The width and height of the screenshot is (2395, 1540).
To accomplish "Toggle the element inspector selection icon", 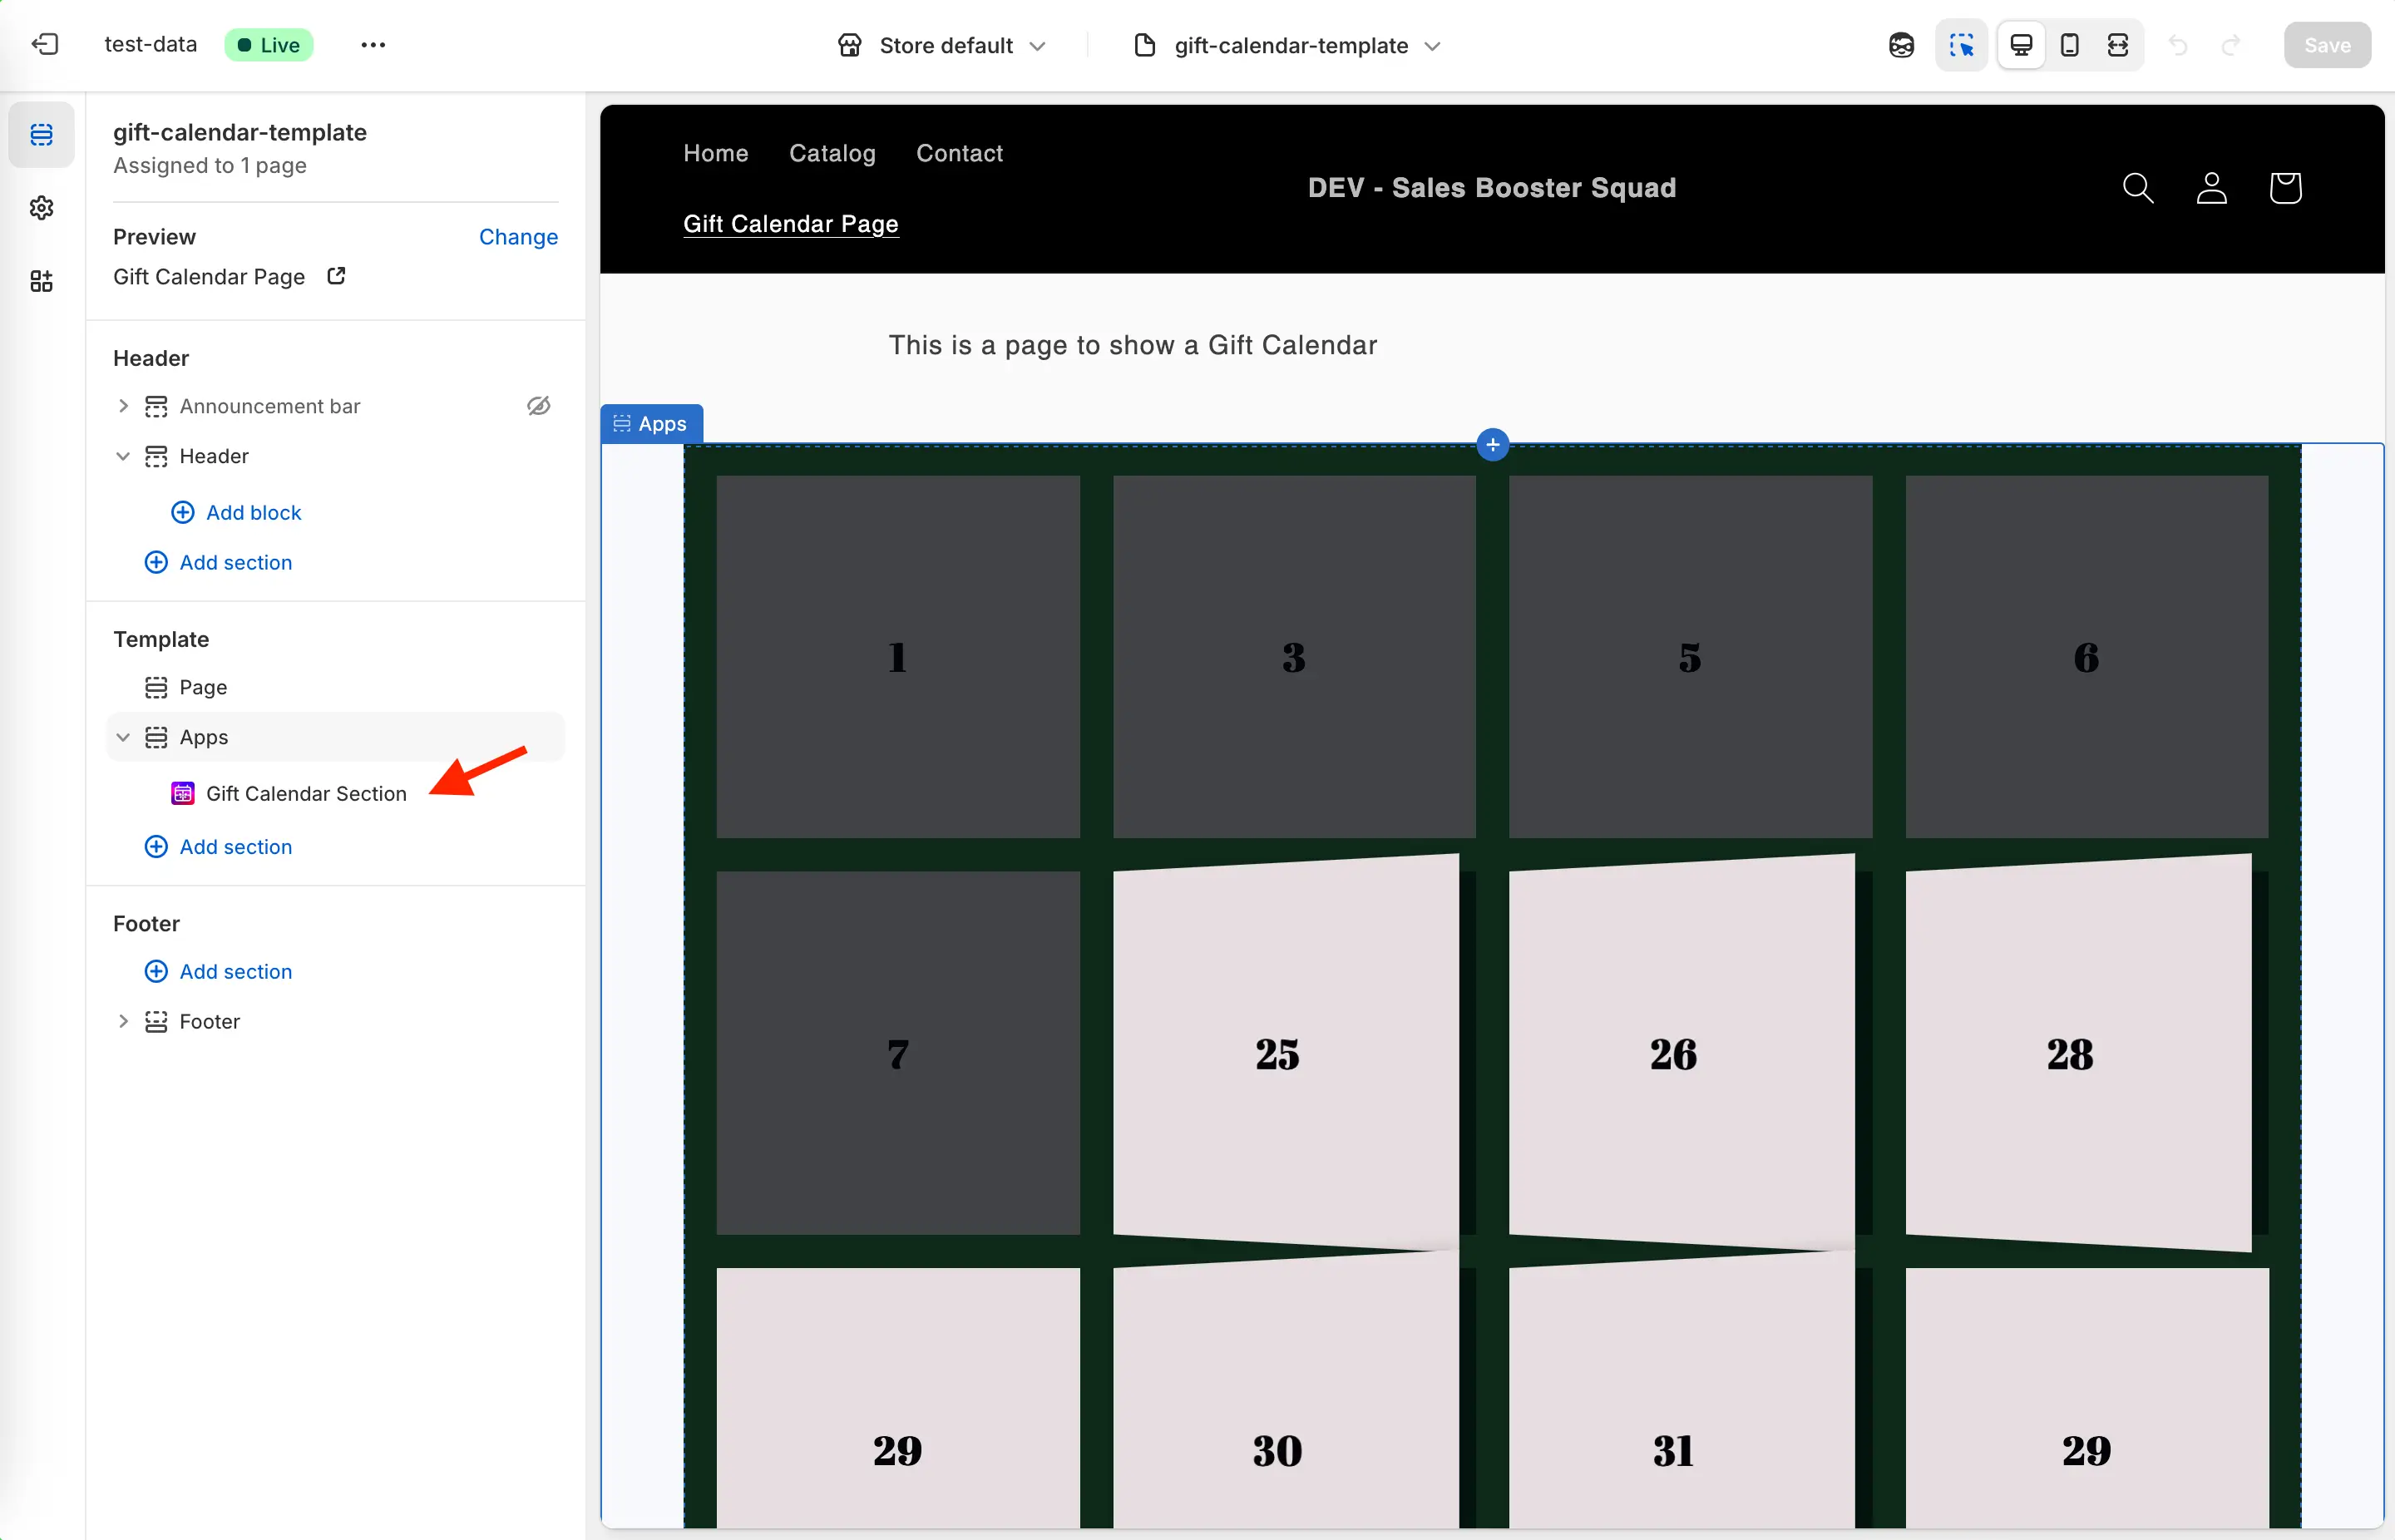I will [1961, 45].
